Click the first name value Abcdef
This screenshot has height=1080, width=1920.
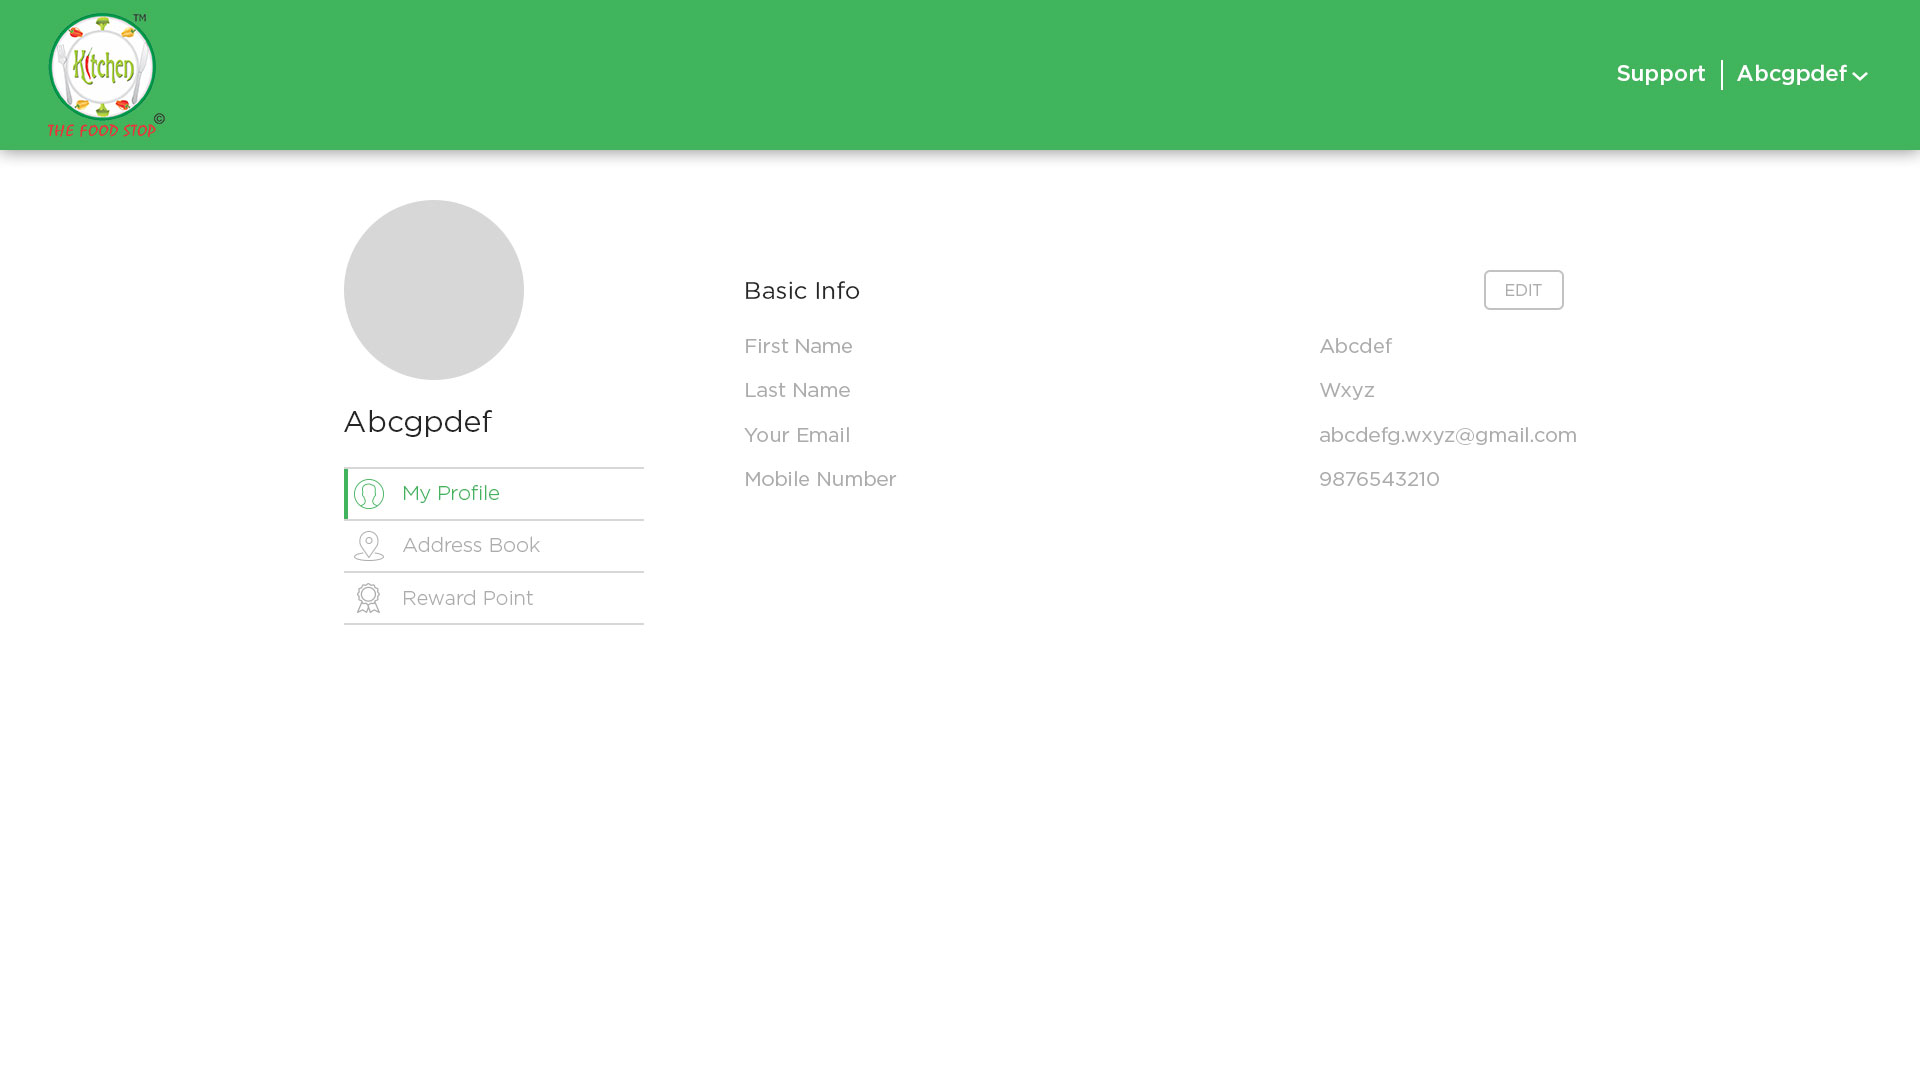[x=1355, y=346]
